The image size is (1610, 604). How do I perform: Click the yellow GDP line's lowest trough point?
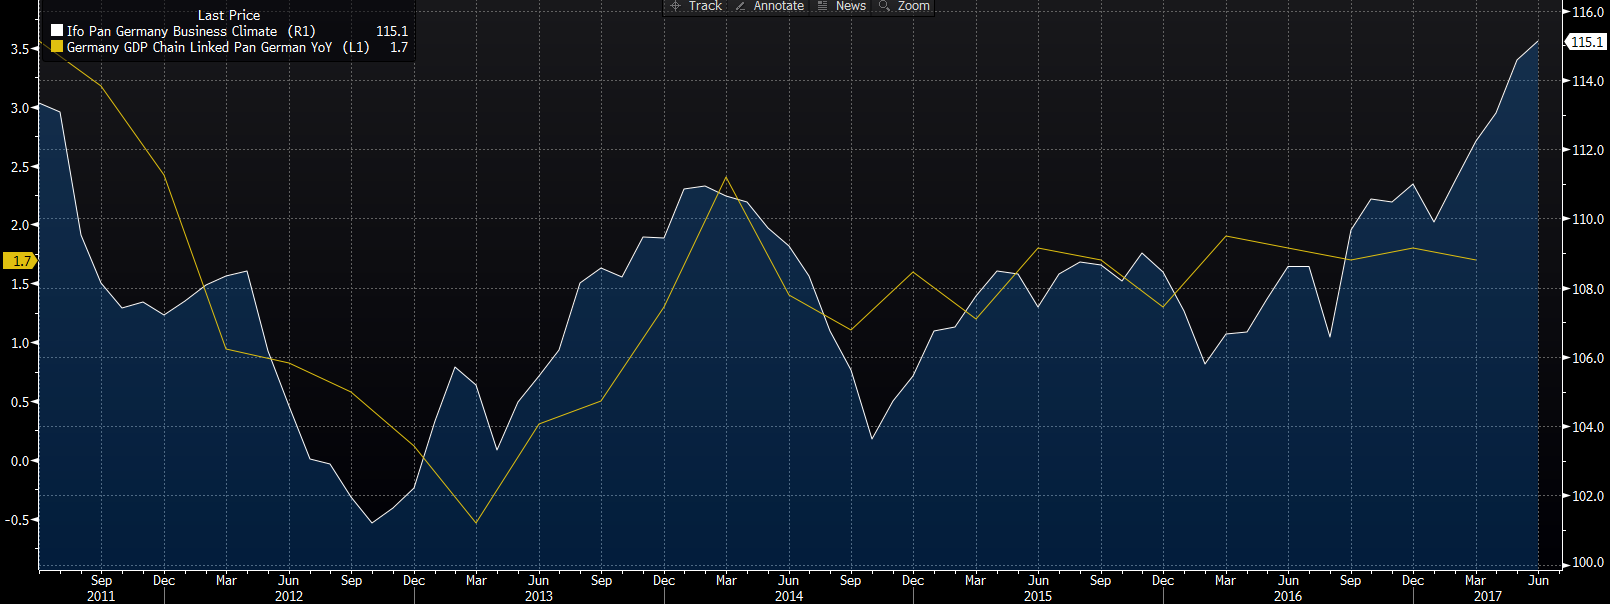[476, 523]
